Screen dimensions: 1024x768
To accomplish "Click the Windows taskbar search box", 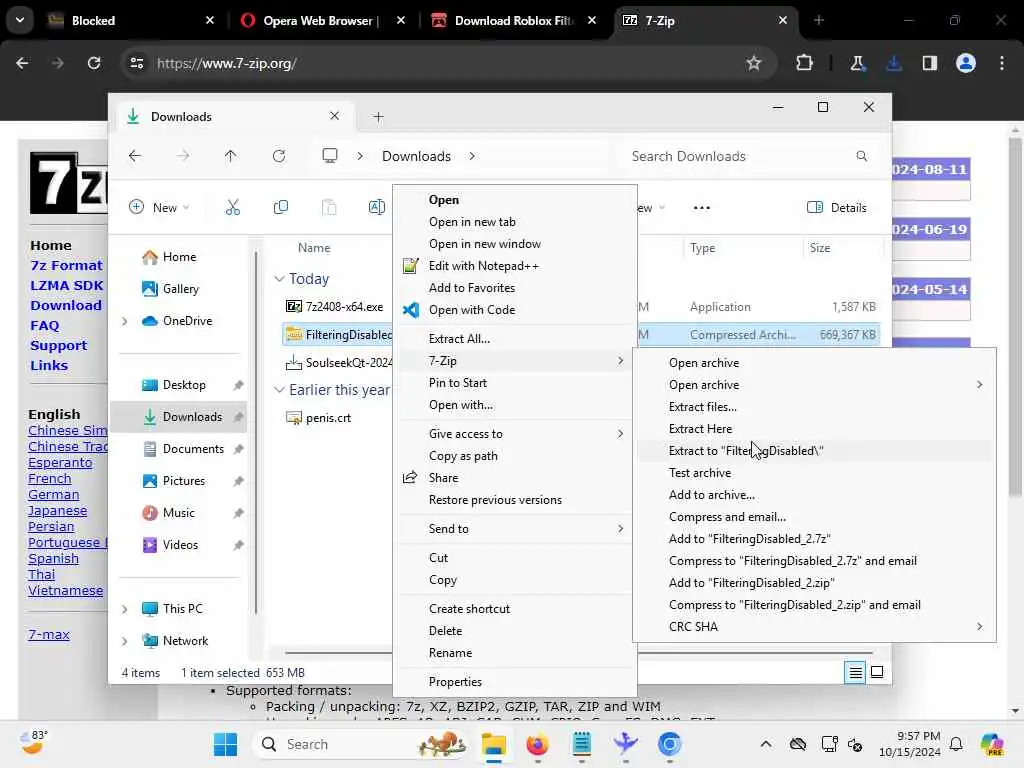I will tap(359, 744).
